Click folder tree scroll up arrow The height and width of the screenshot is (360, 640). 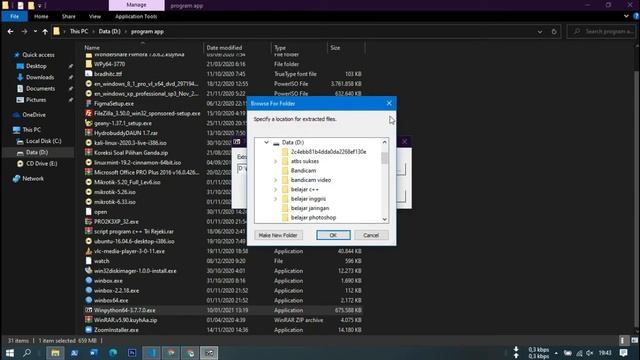point(384,142)
